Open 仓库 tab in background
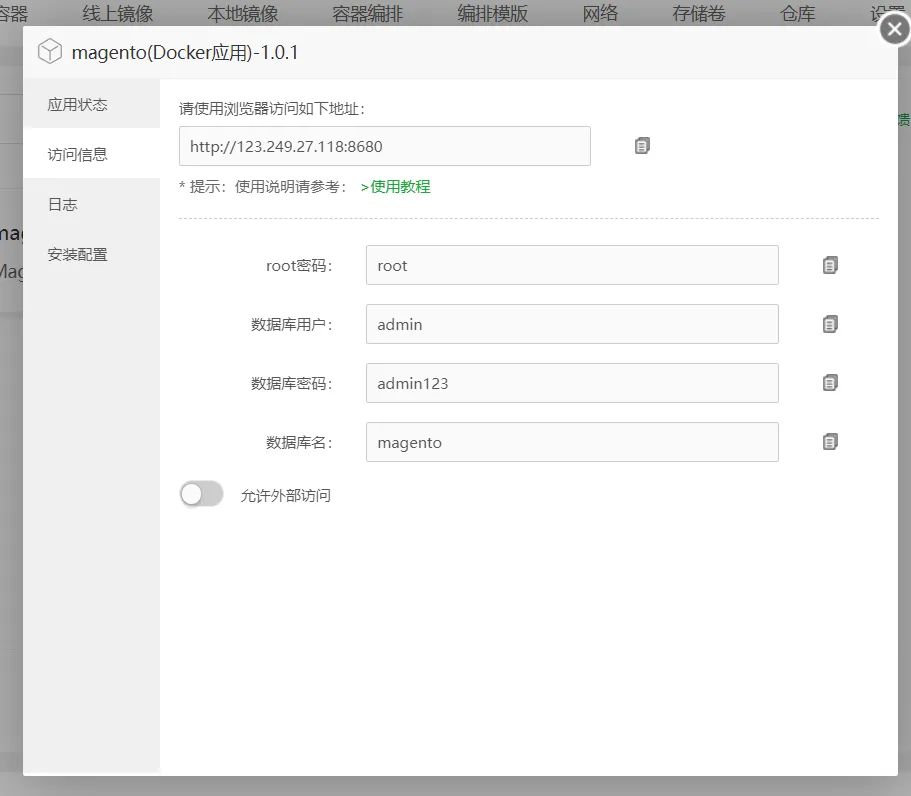 tap(797, 13)
